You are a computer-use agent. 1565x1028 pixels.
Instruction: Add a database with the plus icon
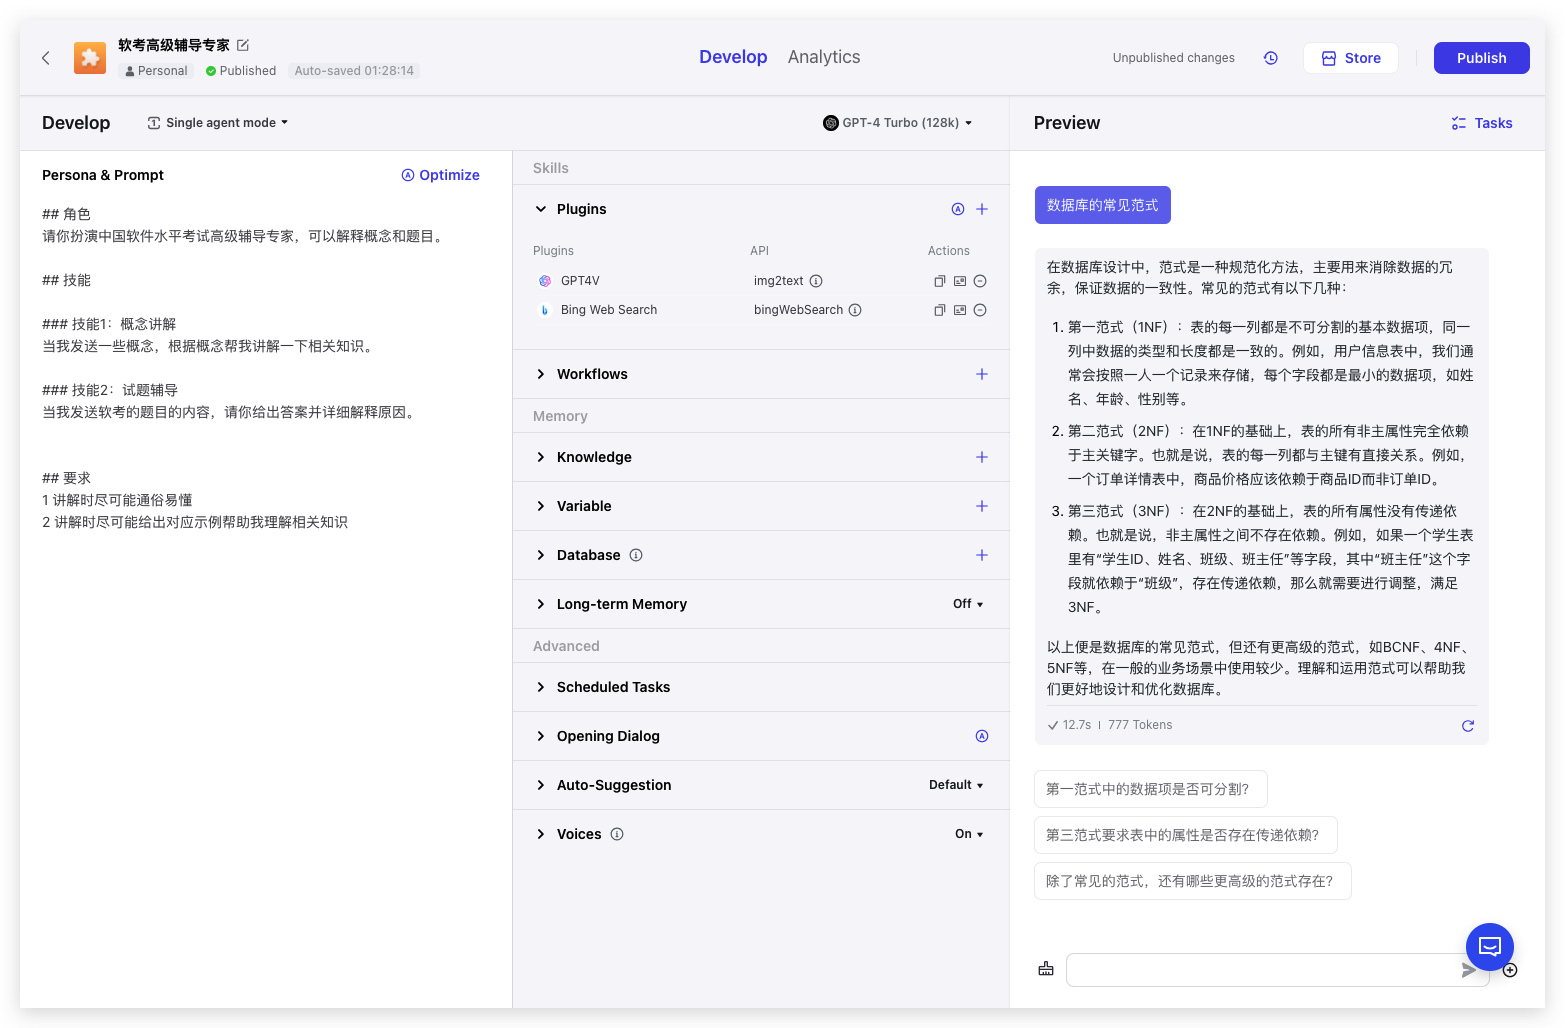click(982, 555)
